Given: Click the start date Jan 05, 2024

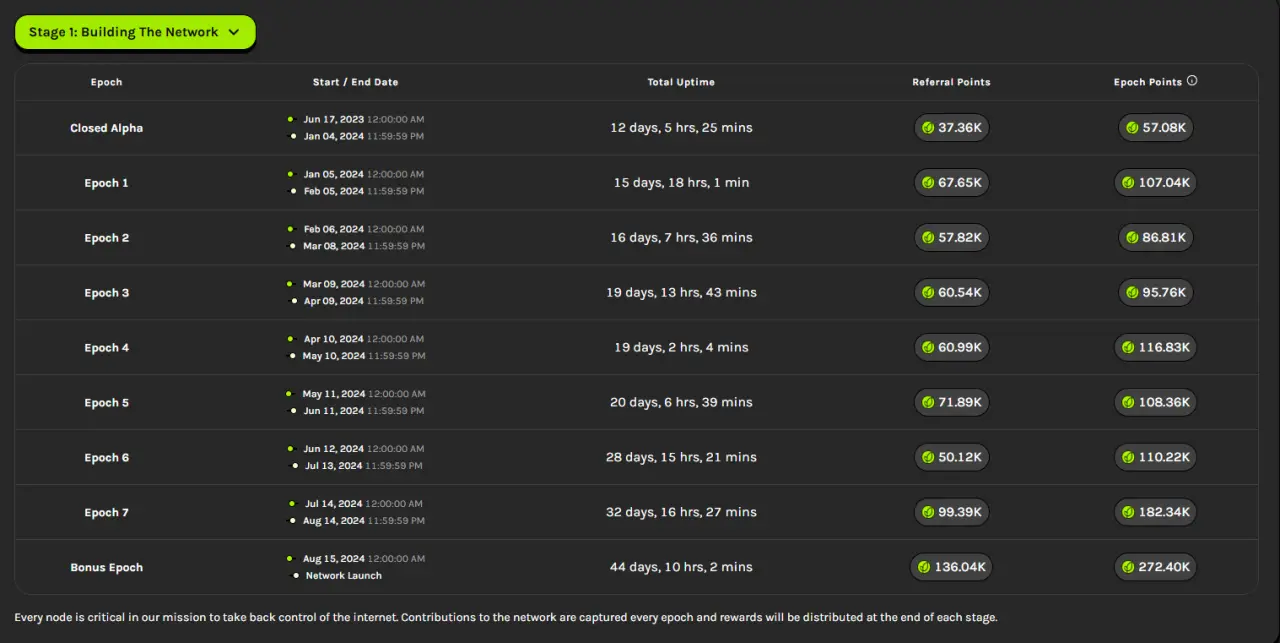Looking at the screenshot, I should (334, 174).
